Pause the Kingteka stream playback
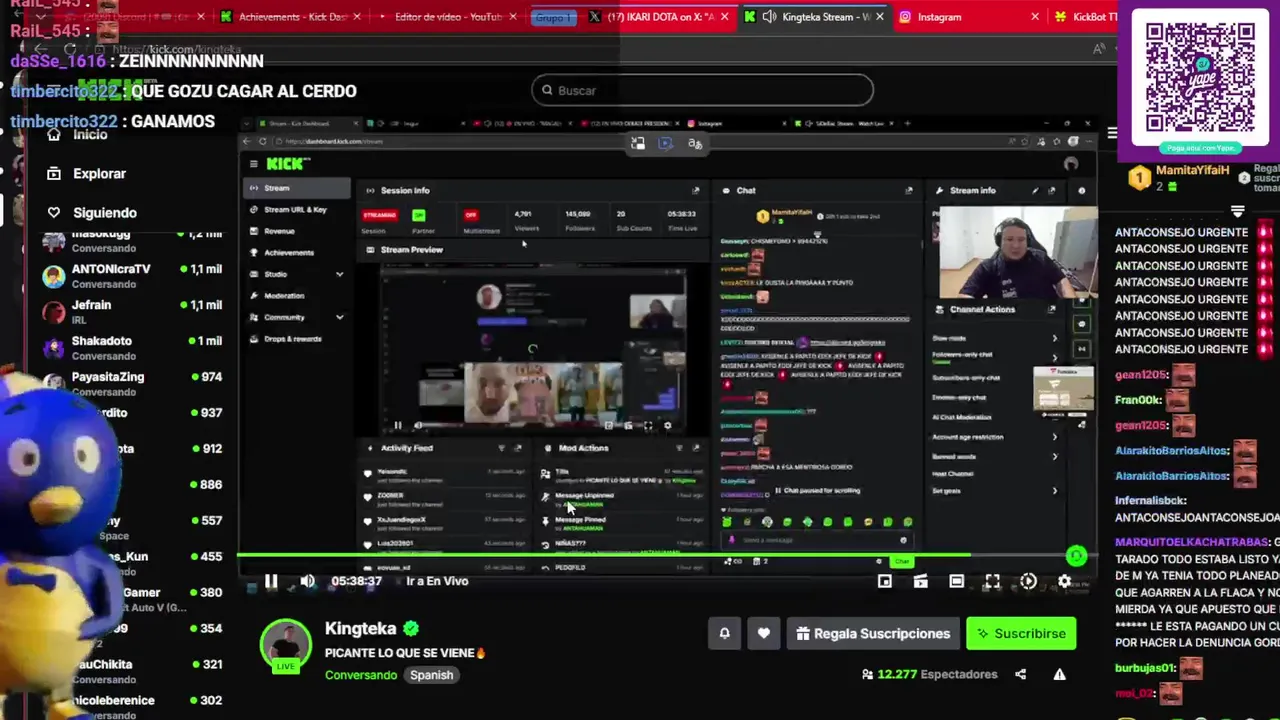The height and width of the screenshot is (720, 1280). (x=271, y=581)
